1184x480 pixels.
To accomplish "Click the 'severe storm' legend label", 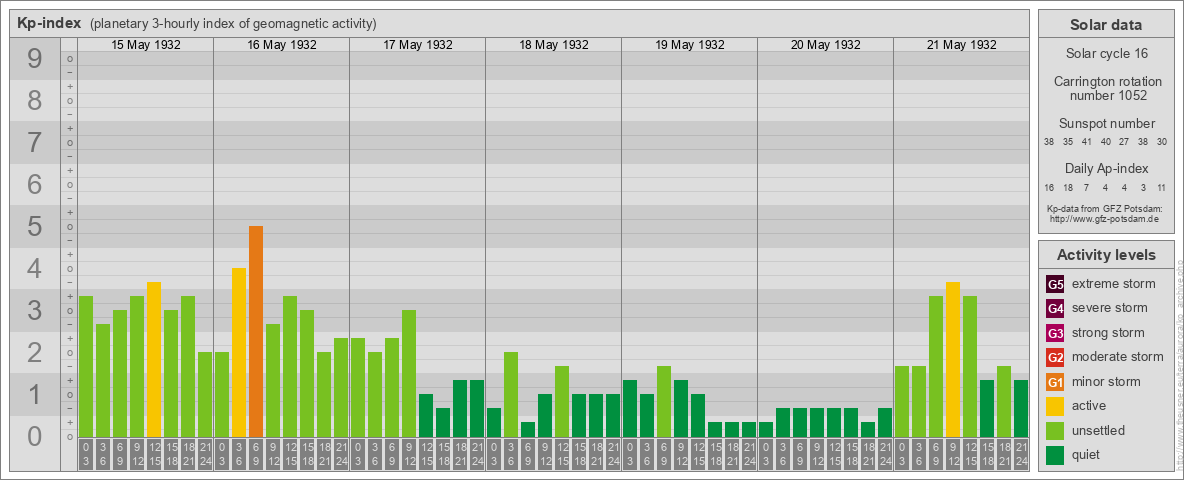I will pos(1110,308).
